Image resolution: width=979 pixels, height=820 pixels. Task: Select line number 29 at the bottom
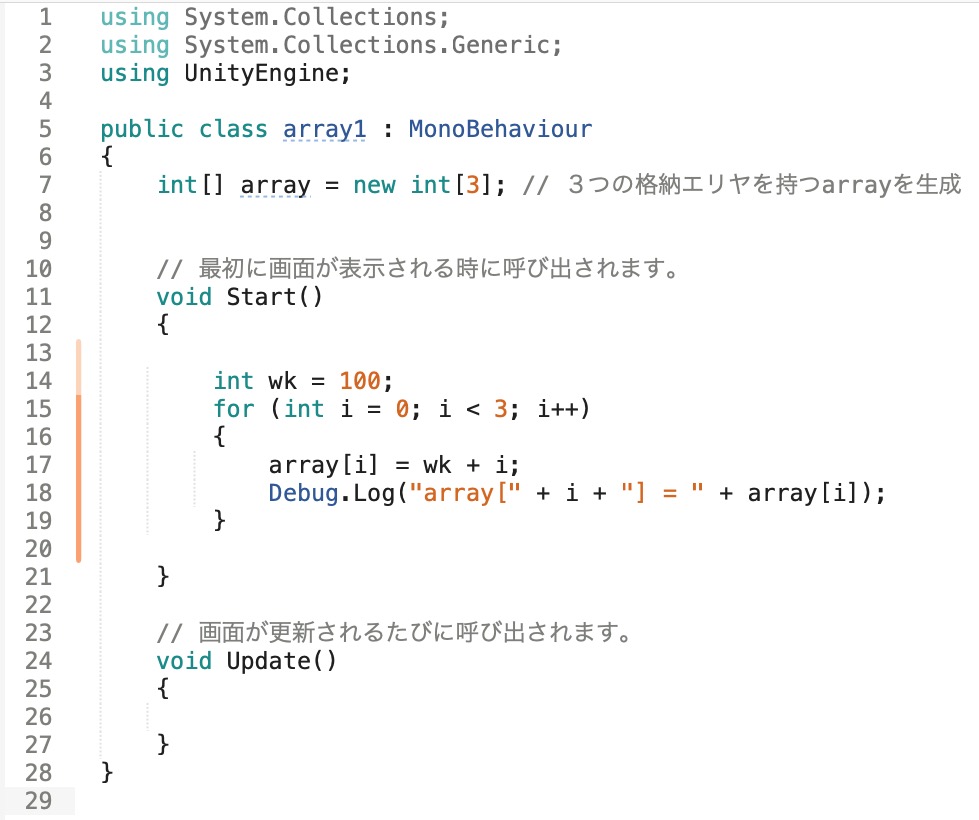point(38,800)
